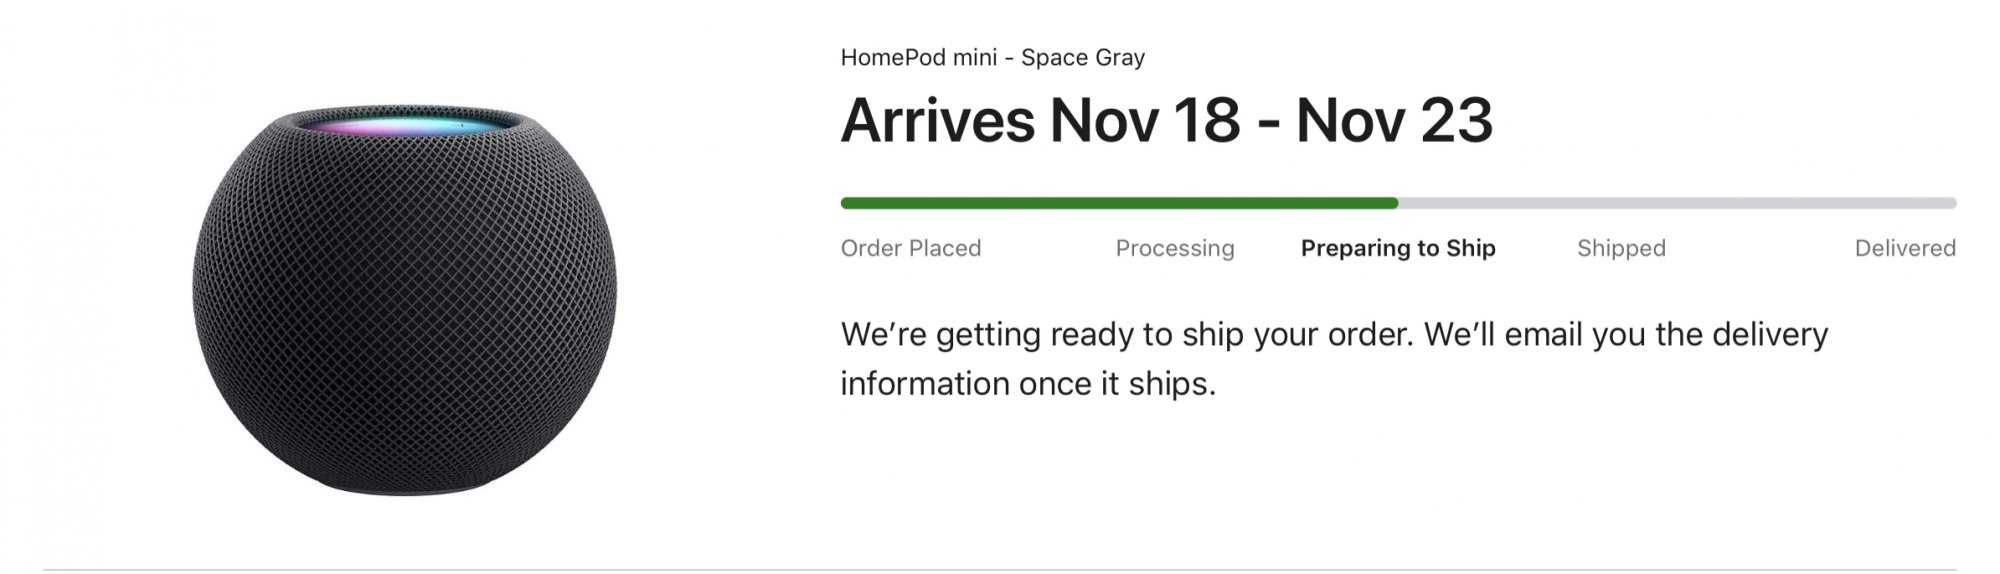Select the "Order Placed" step
2000x574 pixels.
tap(911, 248)
